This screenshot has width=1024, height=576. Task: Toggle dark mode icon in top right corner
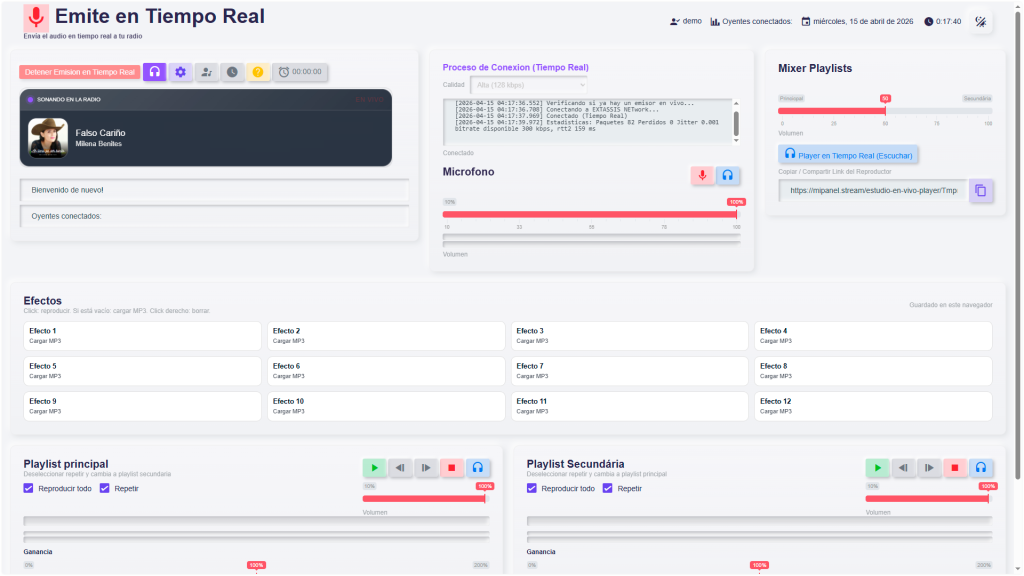981,21
